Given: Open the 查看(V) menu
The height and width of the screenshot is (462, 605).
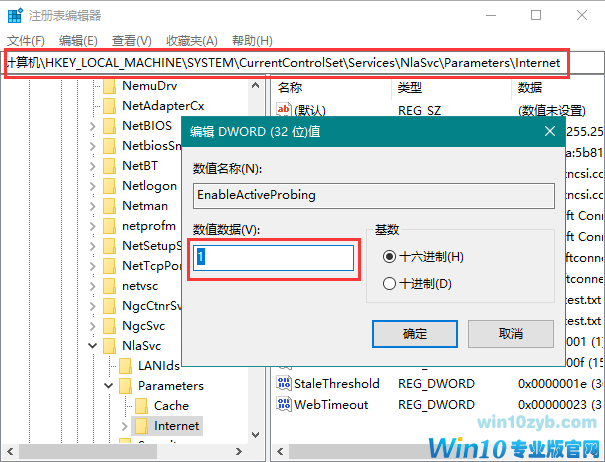Looking at the screenshot, I should coord(132,41).
